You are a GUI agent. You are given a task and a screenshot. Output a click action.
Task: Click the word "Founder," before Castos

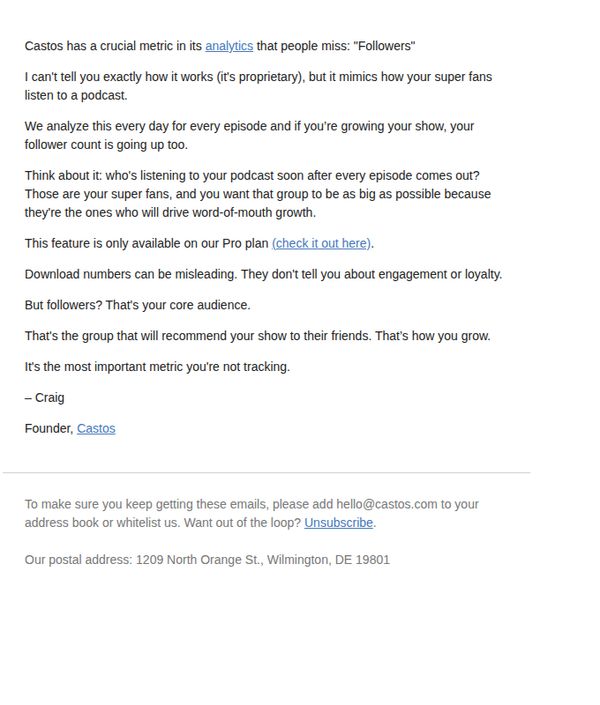(x=49, y=429)
